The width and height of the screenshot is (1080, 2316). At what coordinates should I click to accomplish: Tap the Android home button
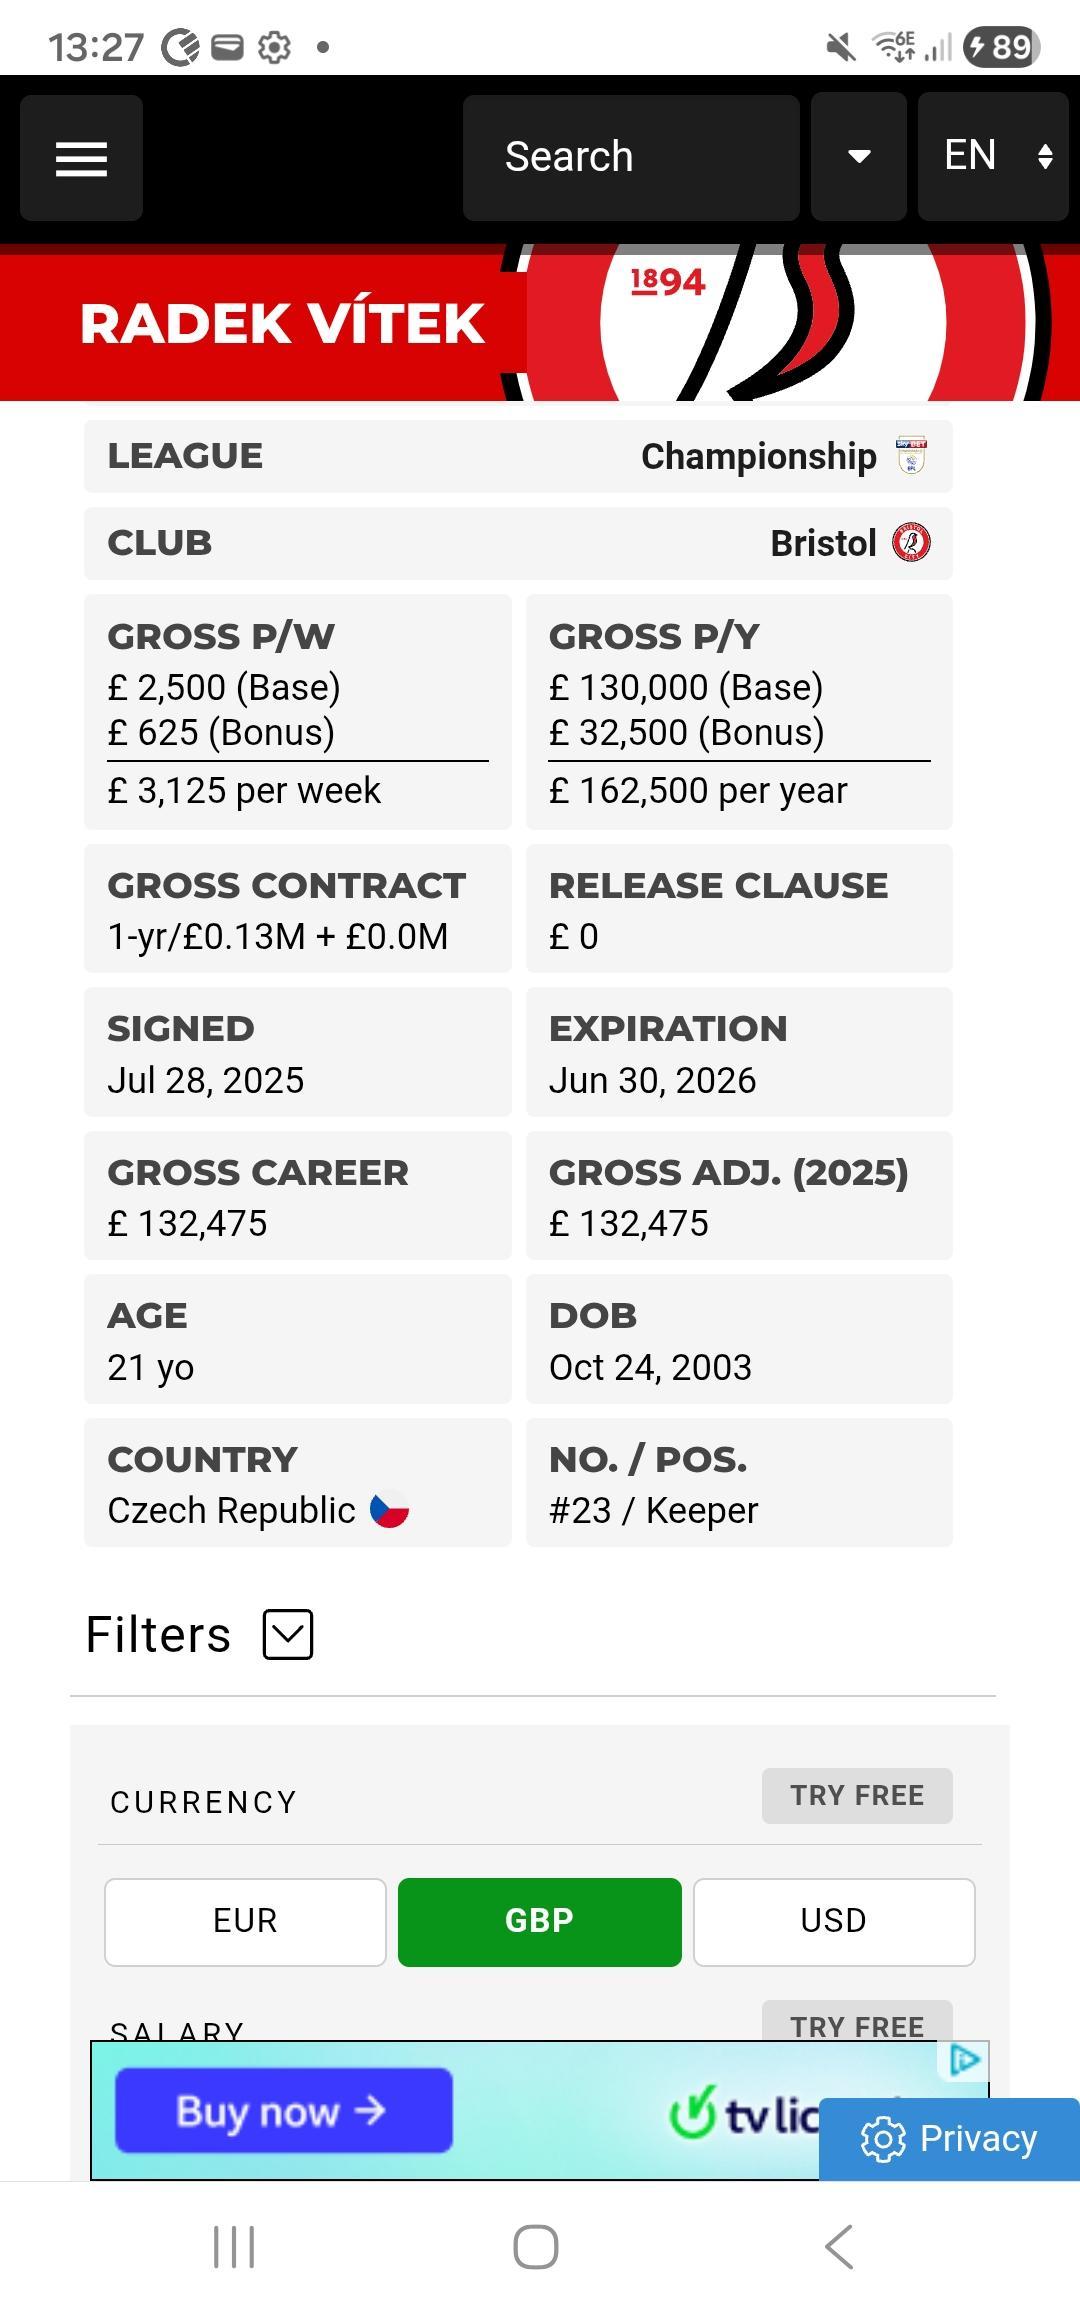tap(536, 2247)
